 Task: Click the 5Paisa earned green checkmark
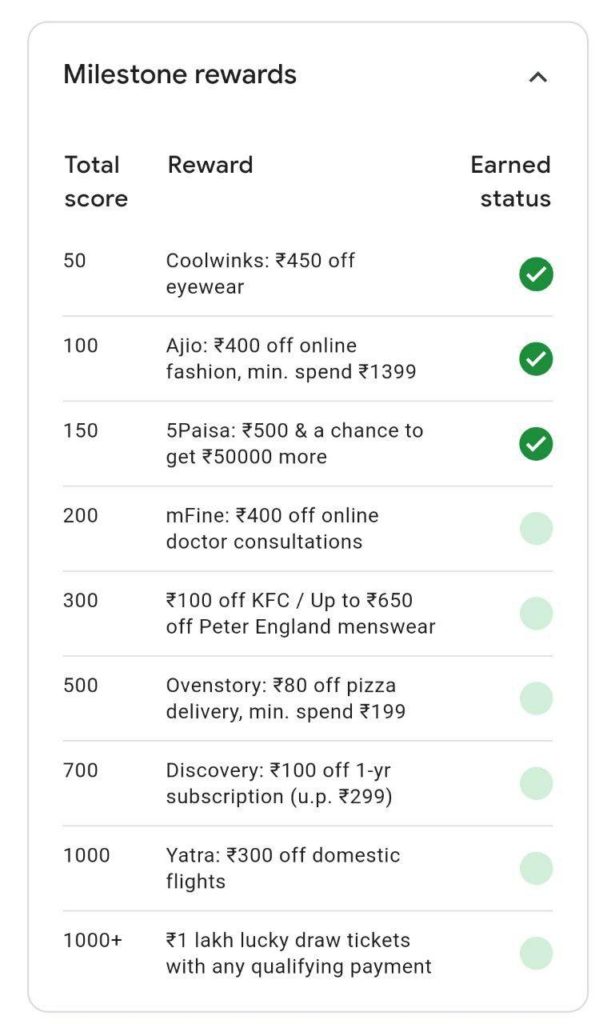536,444
